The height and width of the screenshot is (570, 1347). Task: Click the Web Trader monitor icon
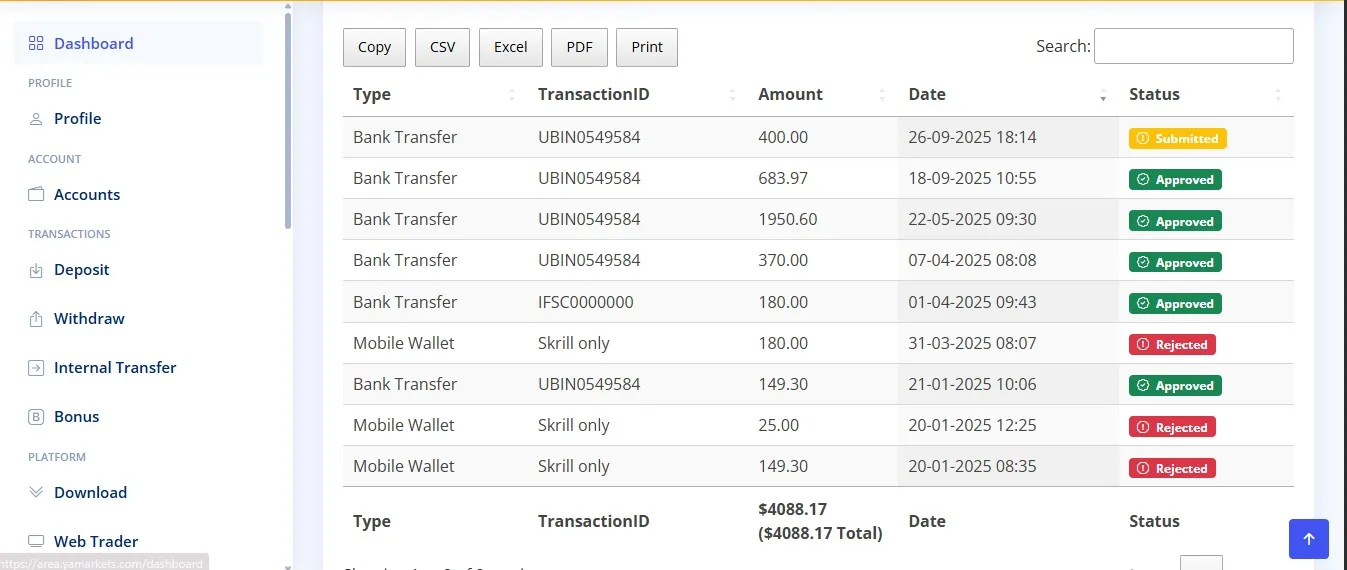[36, 542]
